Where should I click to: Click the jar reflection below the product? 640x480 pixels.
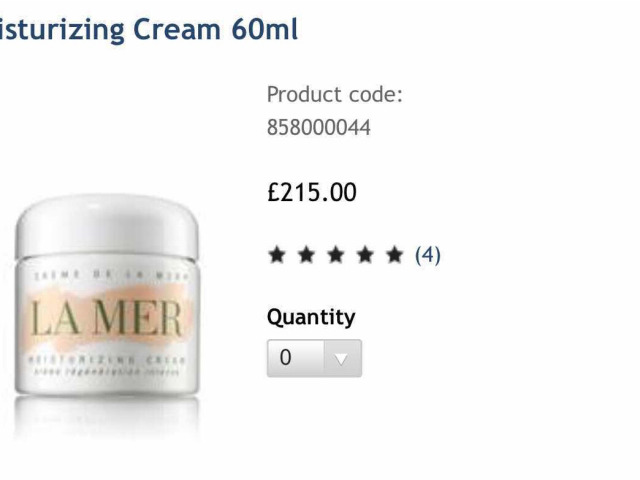coord(107,418)
